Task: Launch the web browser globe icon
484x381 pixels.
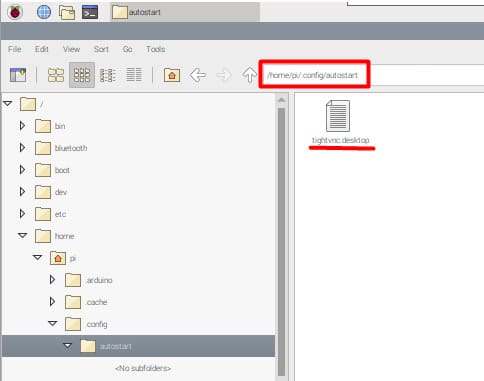Action: [x=44, y=12]
